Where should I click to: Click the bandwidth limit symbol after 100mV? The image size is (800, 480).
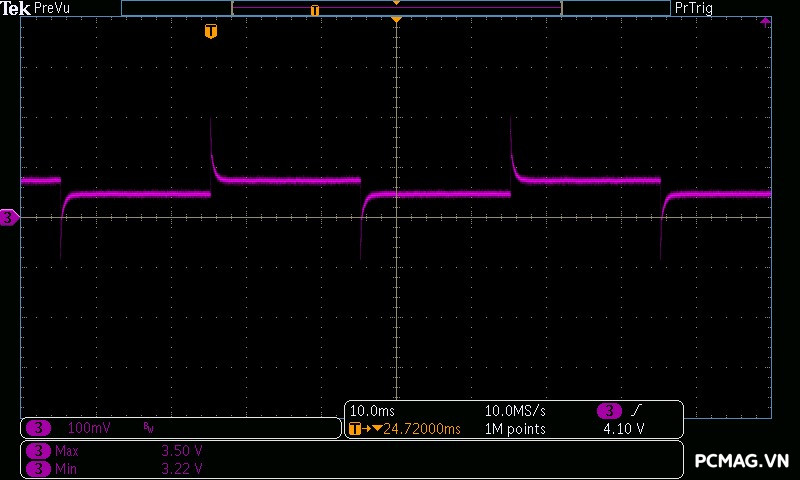coord(149,428)
